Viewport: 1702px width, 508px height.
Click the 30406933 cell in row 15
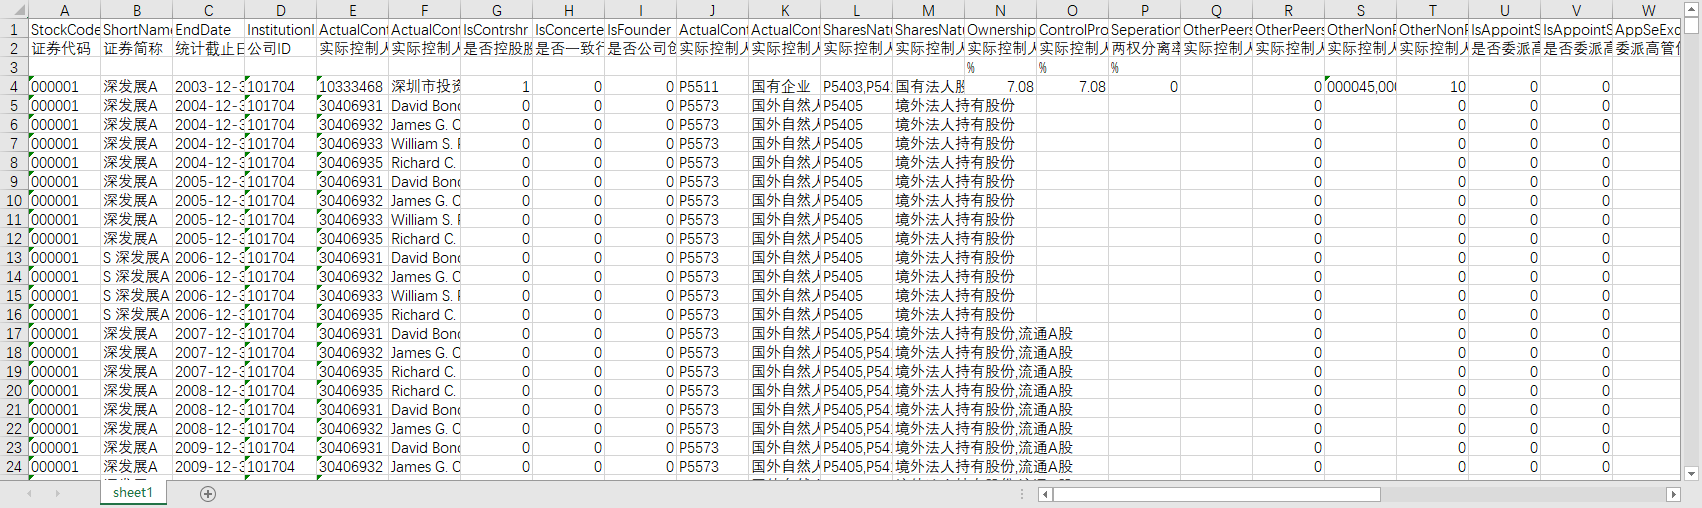tap(353, 296)
